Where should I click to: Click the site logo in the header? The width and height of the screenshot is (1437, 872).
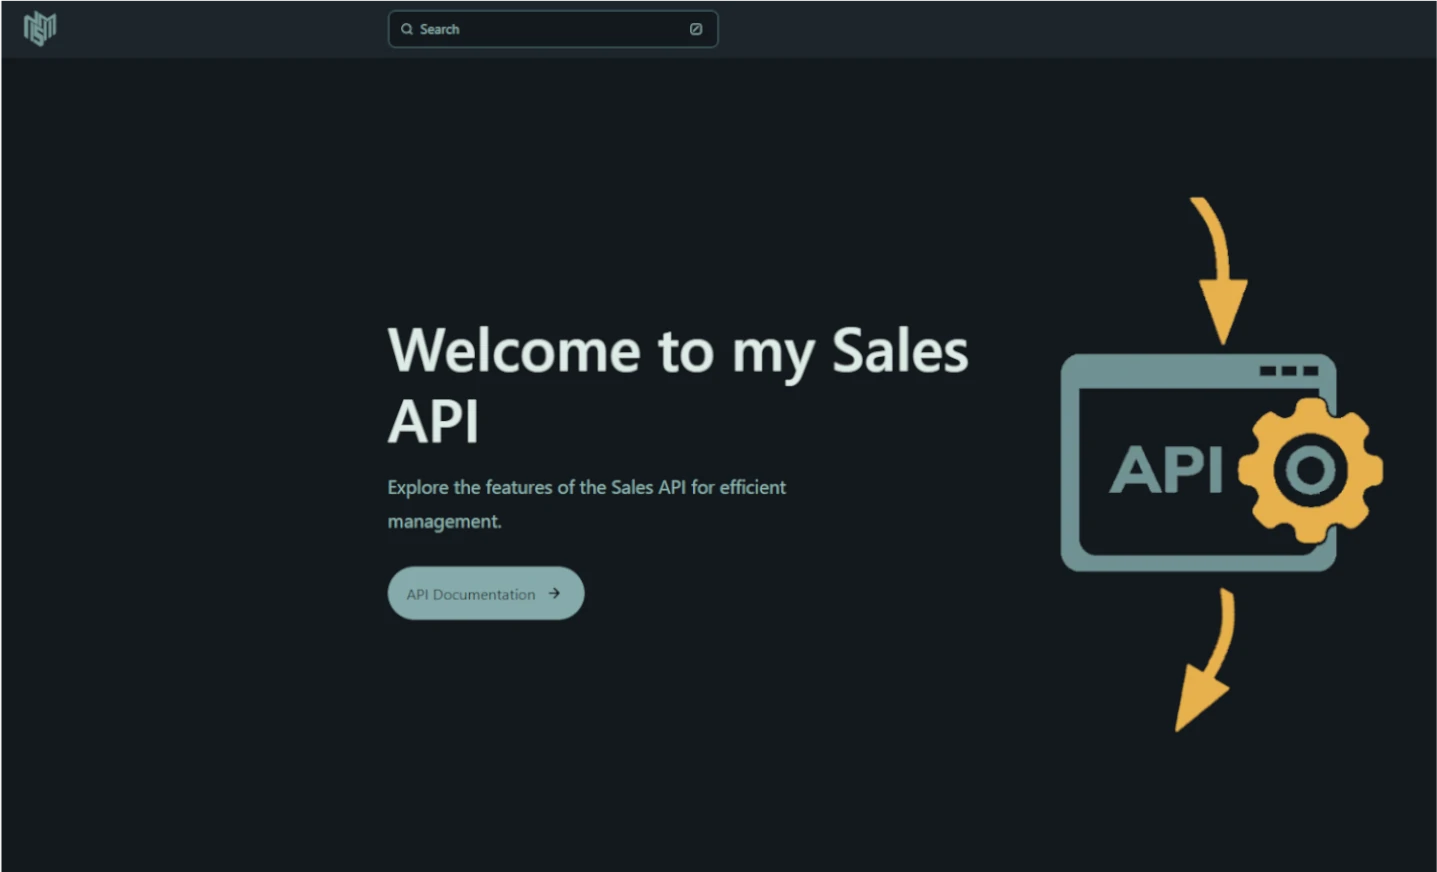pos(40,29)
